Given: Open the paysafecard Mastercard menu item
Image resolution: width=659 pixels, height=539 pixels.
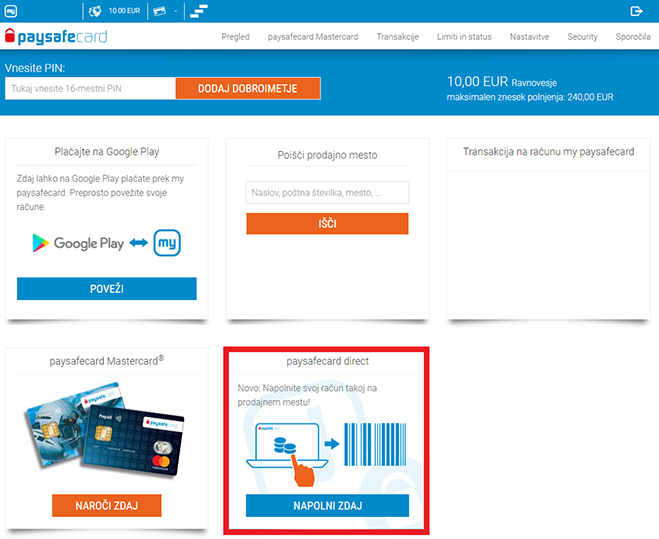Looking at the screenshot, I should point(313,37).
